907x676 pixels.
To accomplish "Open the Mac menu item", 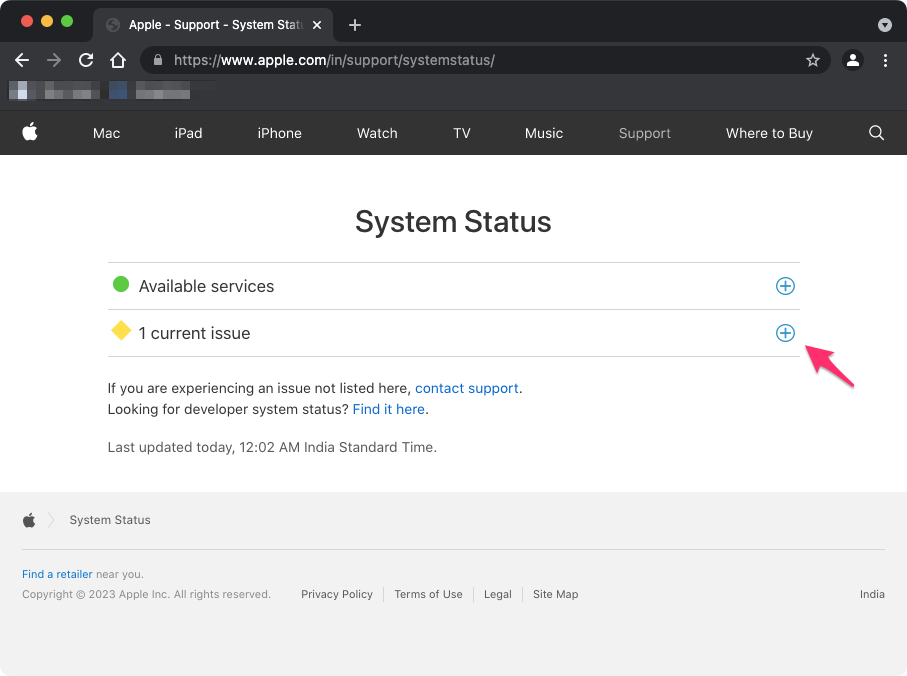I will coord(106,133).
